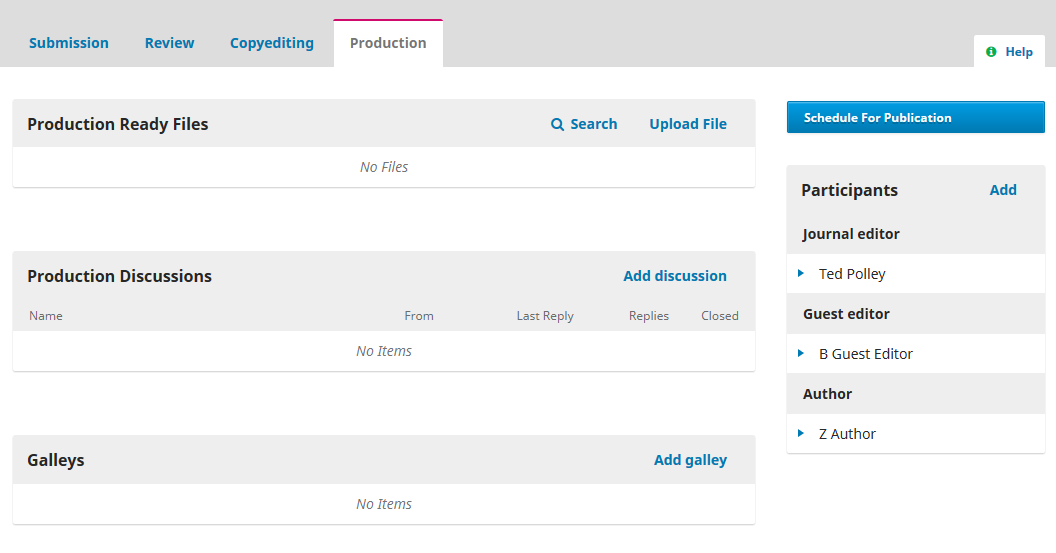Click Schedule For Publication button
This screenshot has width=1056, height=553.
[915, 117]
